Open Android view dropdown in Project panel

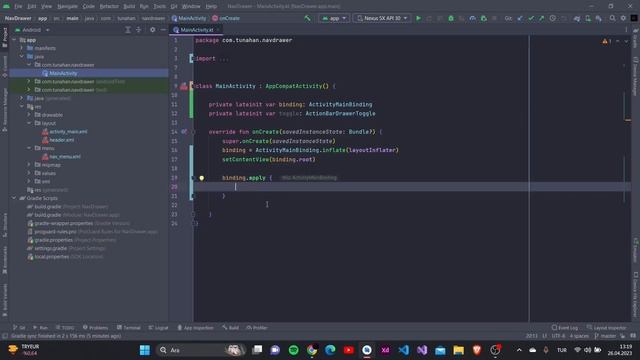click(32, 30)
